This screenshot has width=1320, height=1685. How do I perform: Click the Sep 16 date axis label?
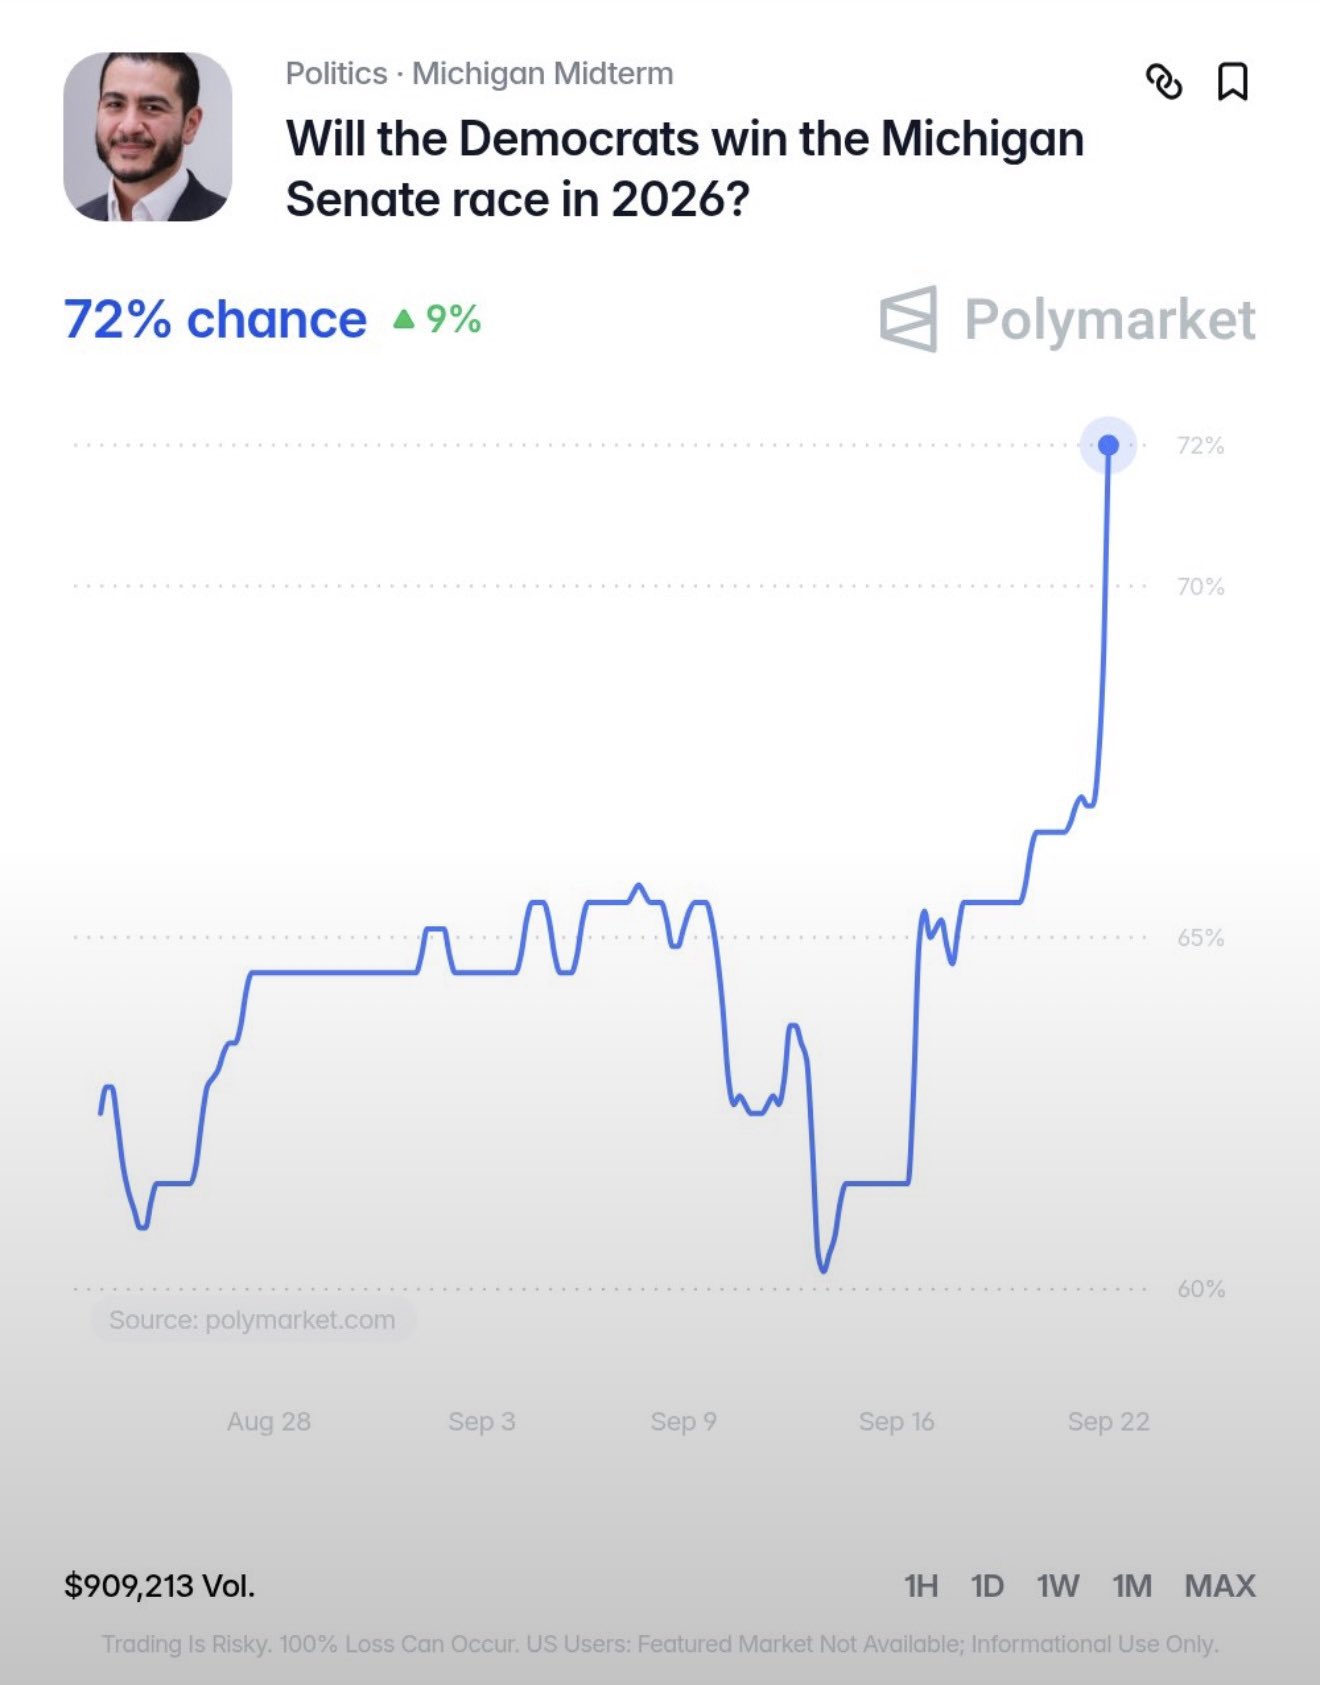(x=896, y=1421)
